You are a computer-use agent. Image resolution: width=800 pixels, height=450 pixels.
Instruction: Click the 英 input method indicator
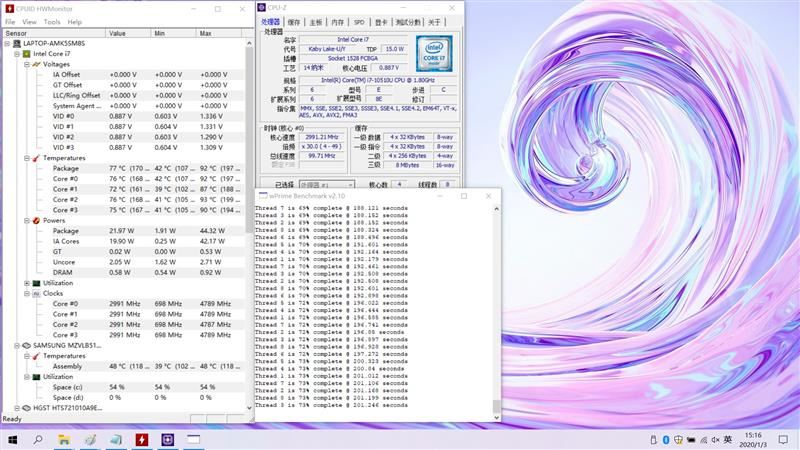point(728,440)
